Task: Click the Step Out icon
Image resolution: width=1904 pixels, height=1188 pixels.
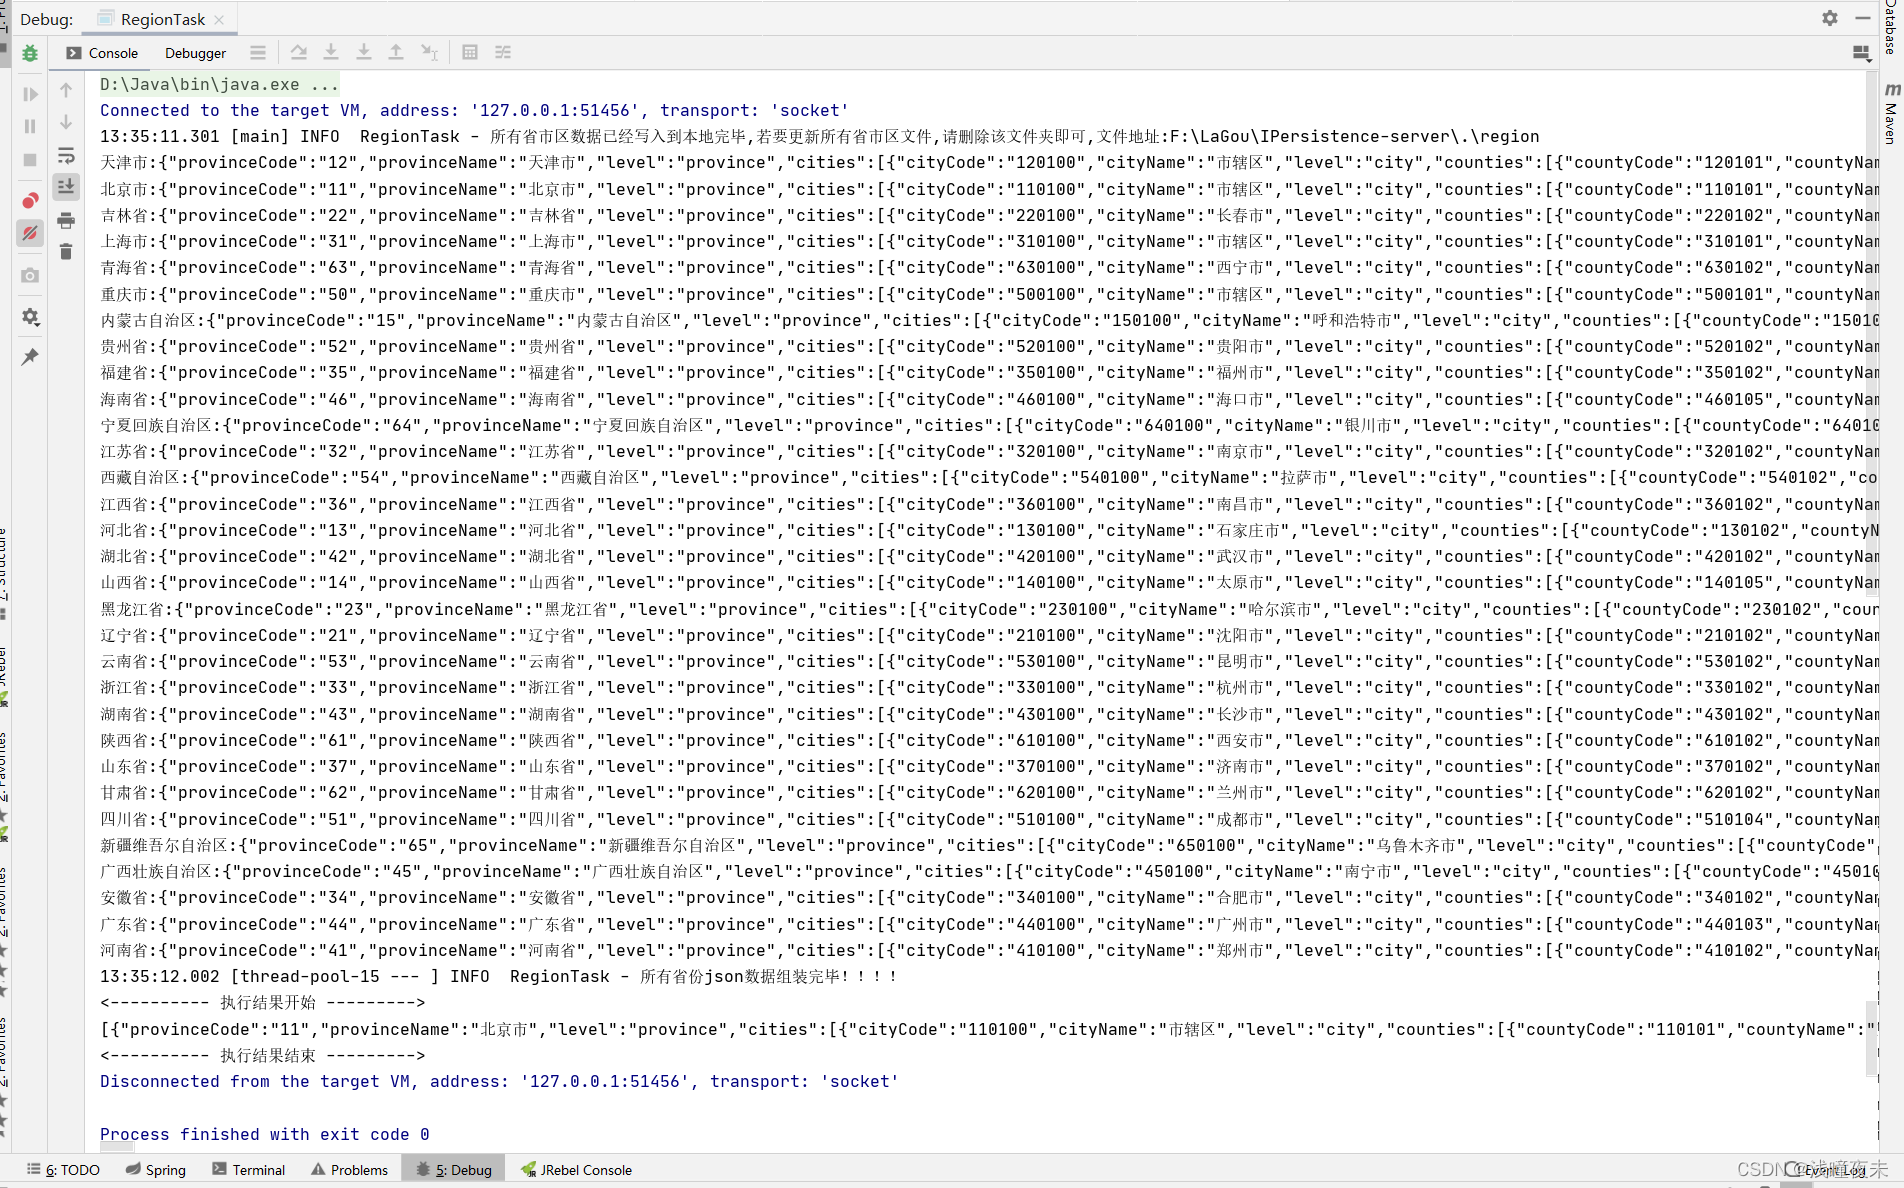Action: [396, 52]
